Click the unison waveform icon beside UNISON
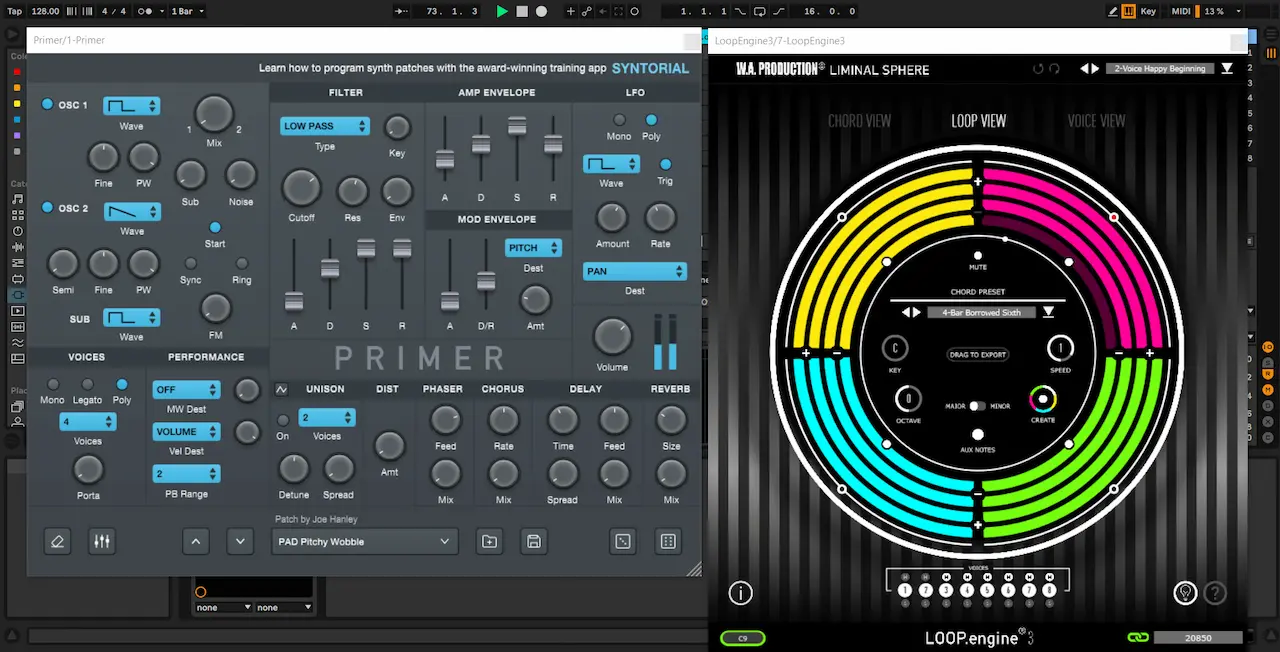Viewport: 1280px width, 652px height. coord(282,389)
